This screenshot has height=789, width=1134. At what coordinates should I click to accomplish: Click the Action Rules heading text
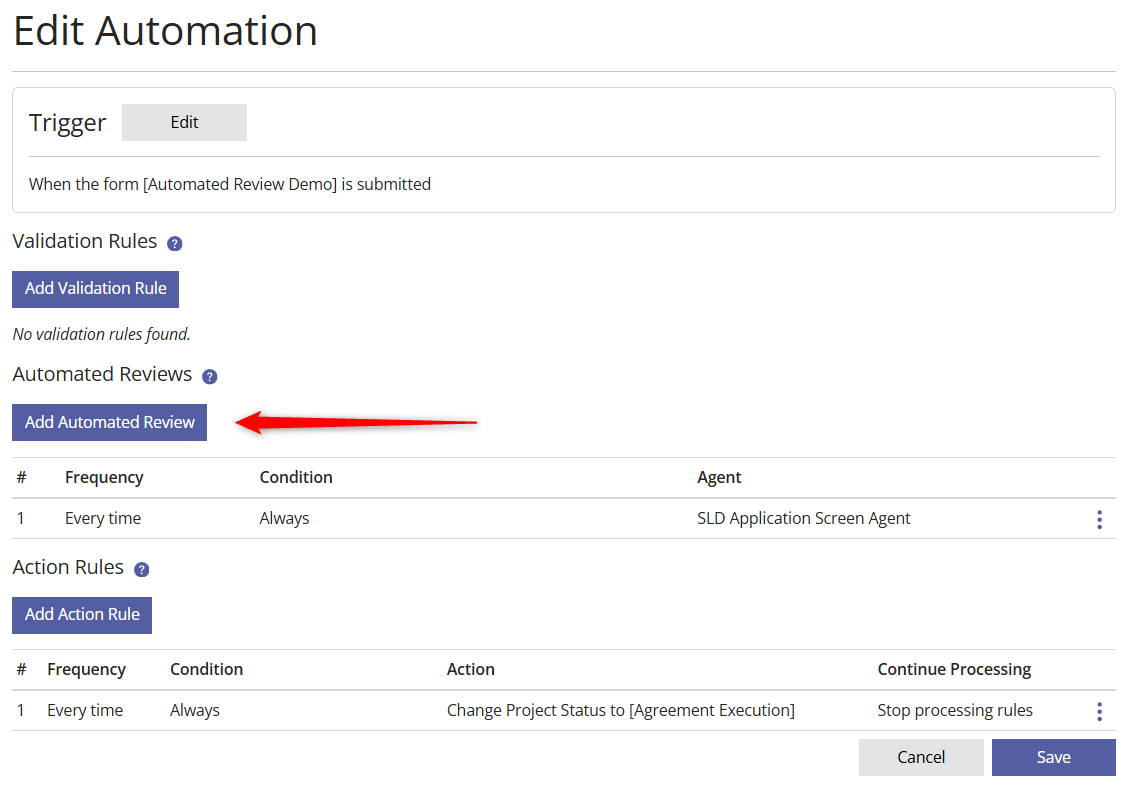click(x=68, y=567)
